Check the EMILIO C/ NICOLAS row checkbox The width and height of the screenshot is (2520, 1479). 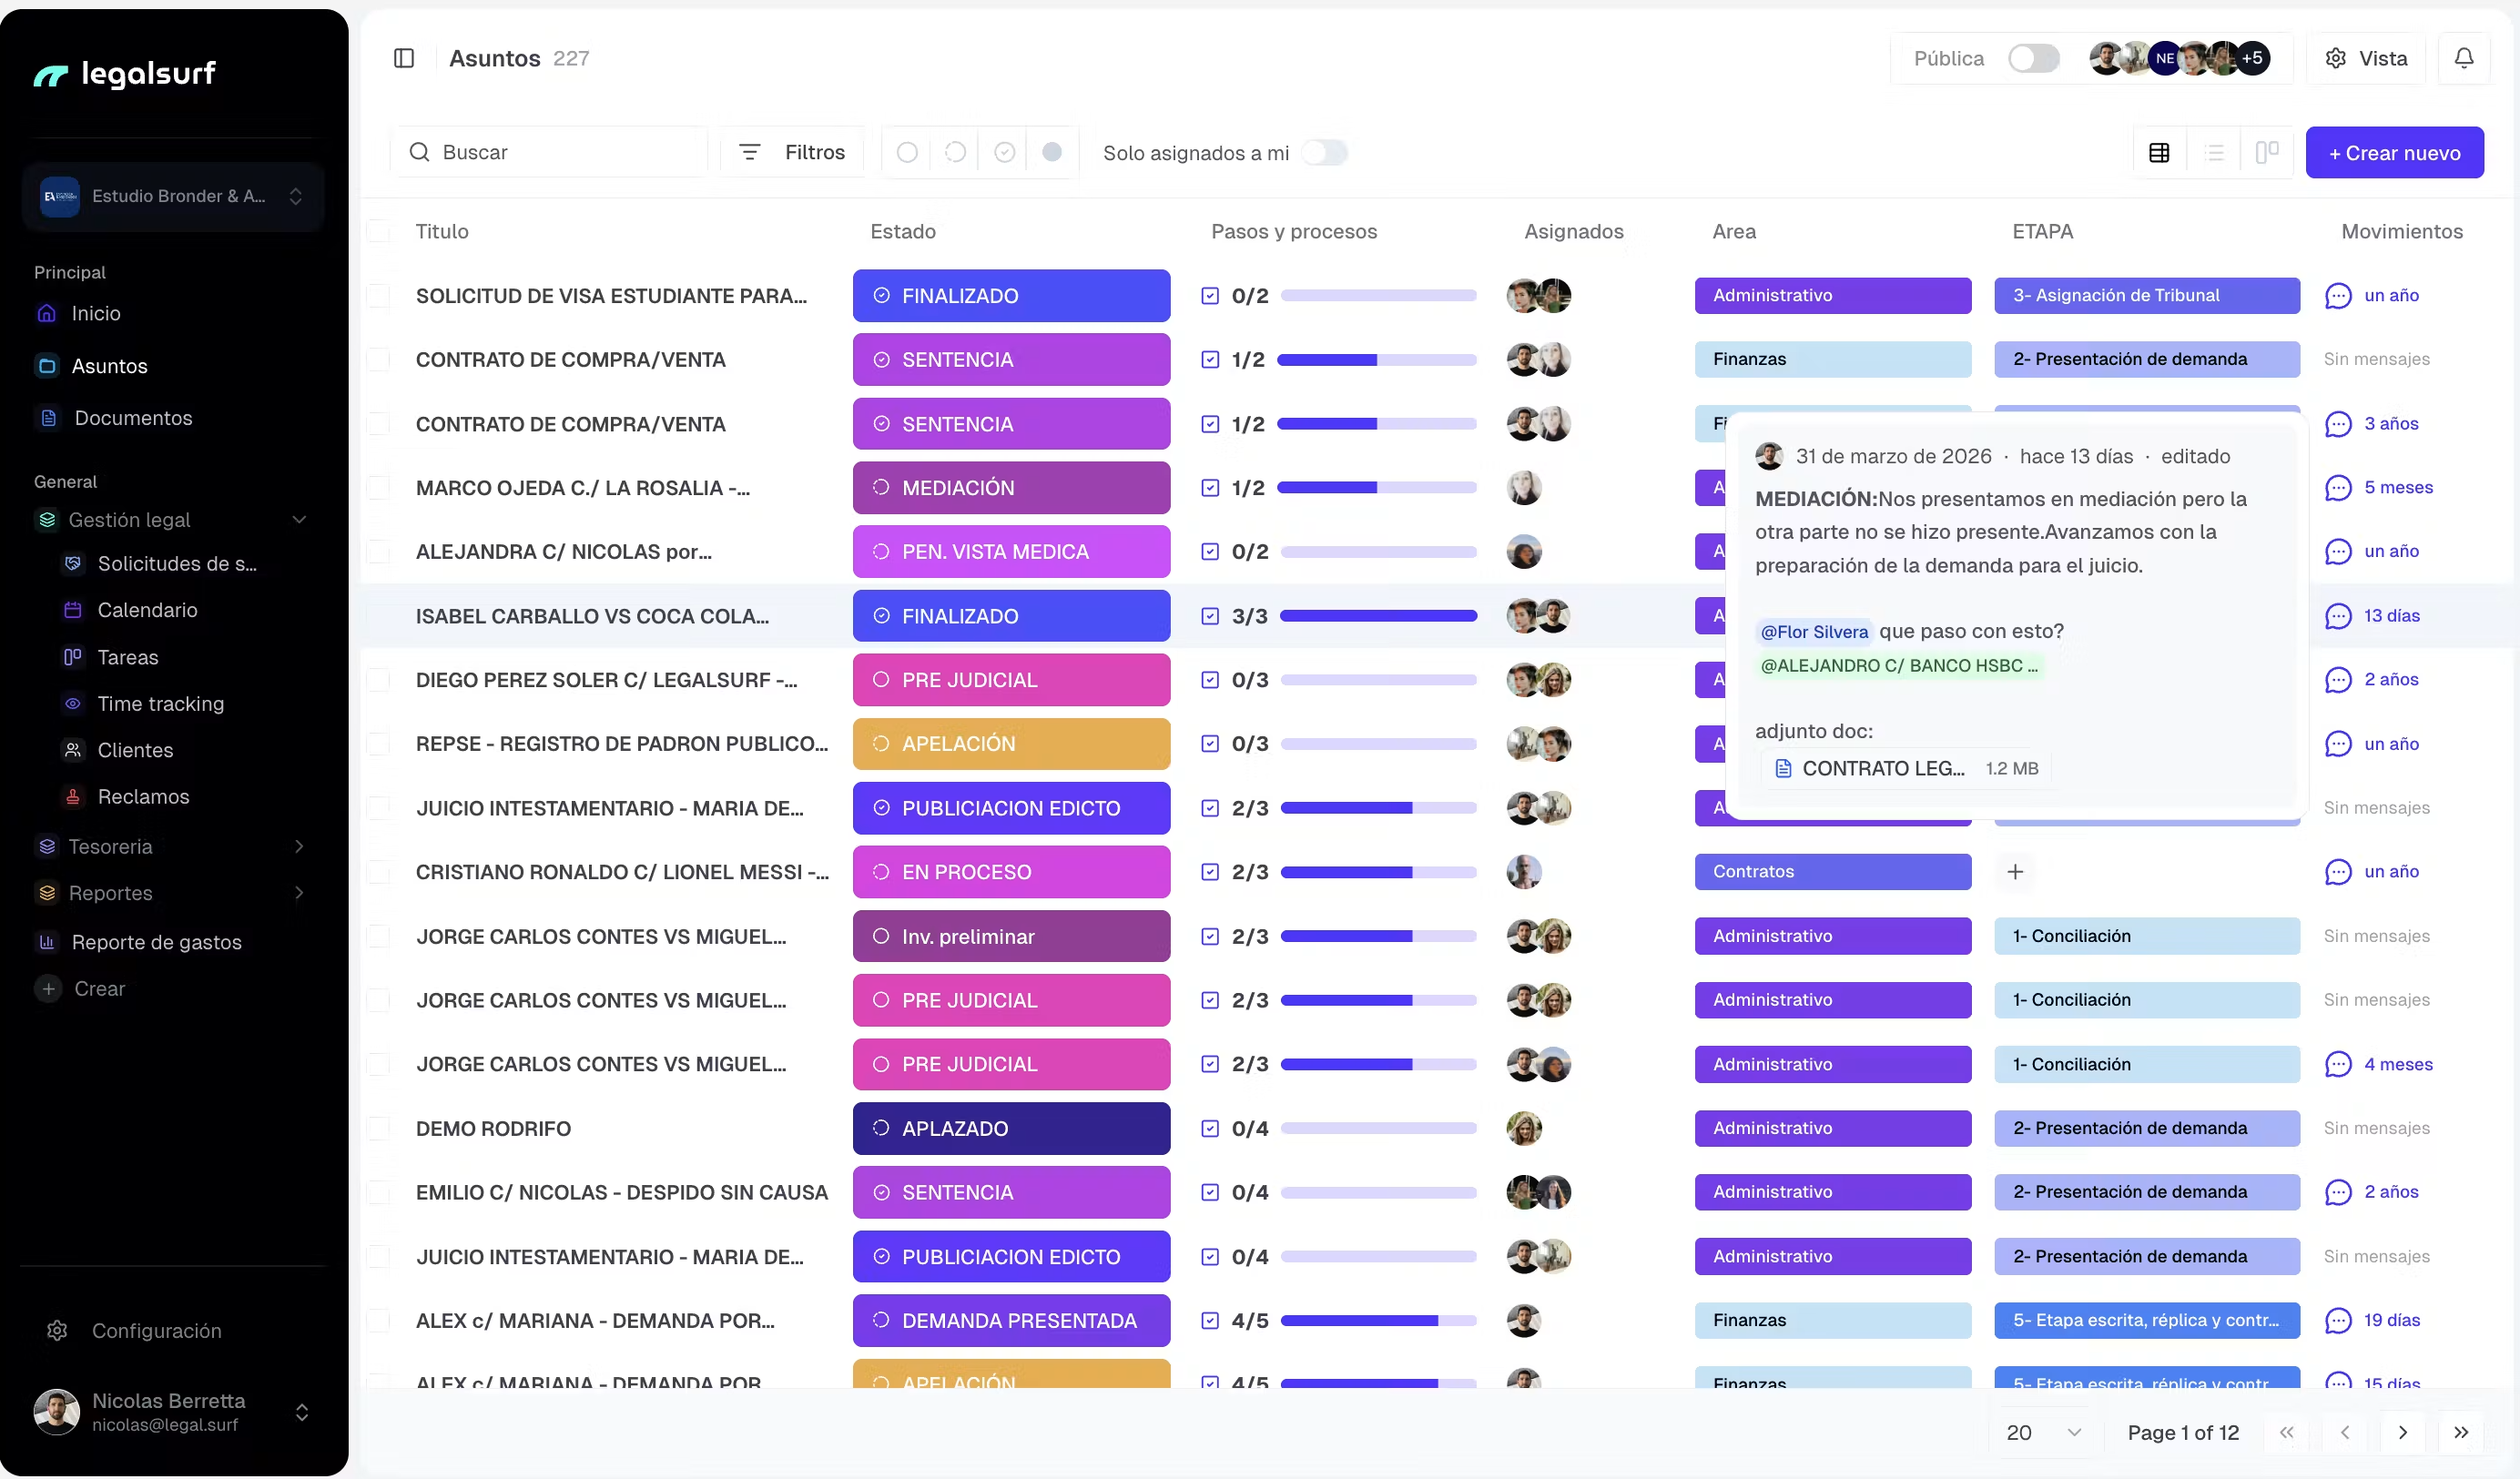[378, 1193]
